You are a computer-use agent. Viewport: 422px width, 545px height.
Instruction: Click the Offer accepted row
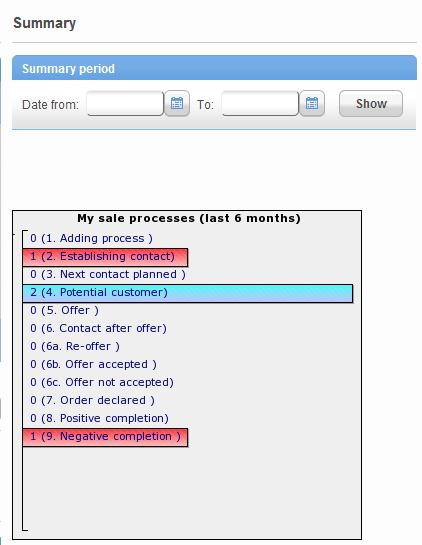pos(93,365)
